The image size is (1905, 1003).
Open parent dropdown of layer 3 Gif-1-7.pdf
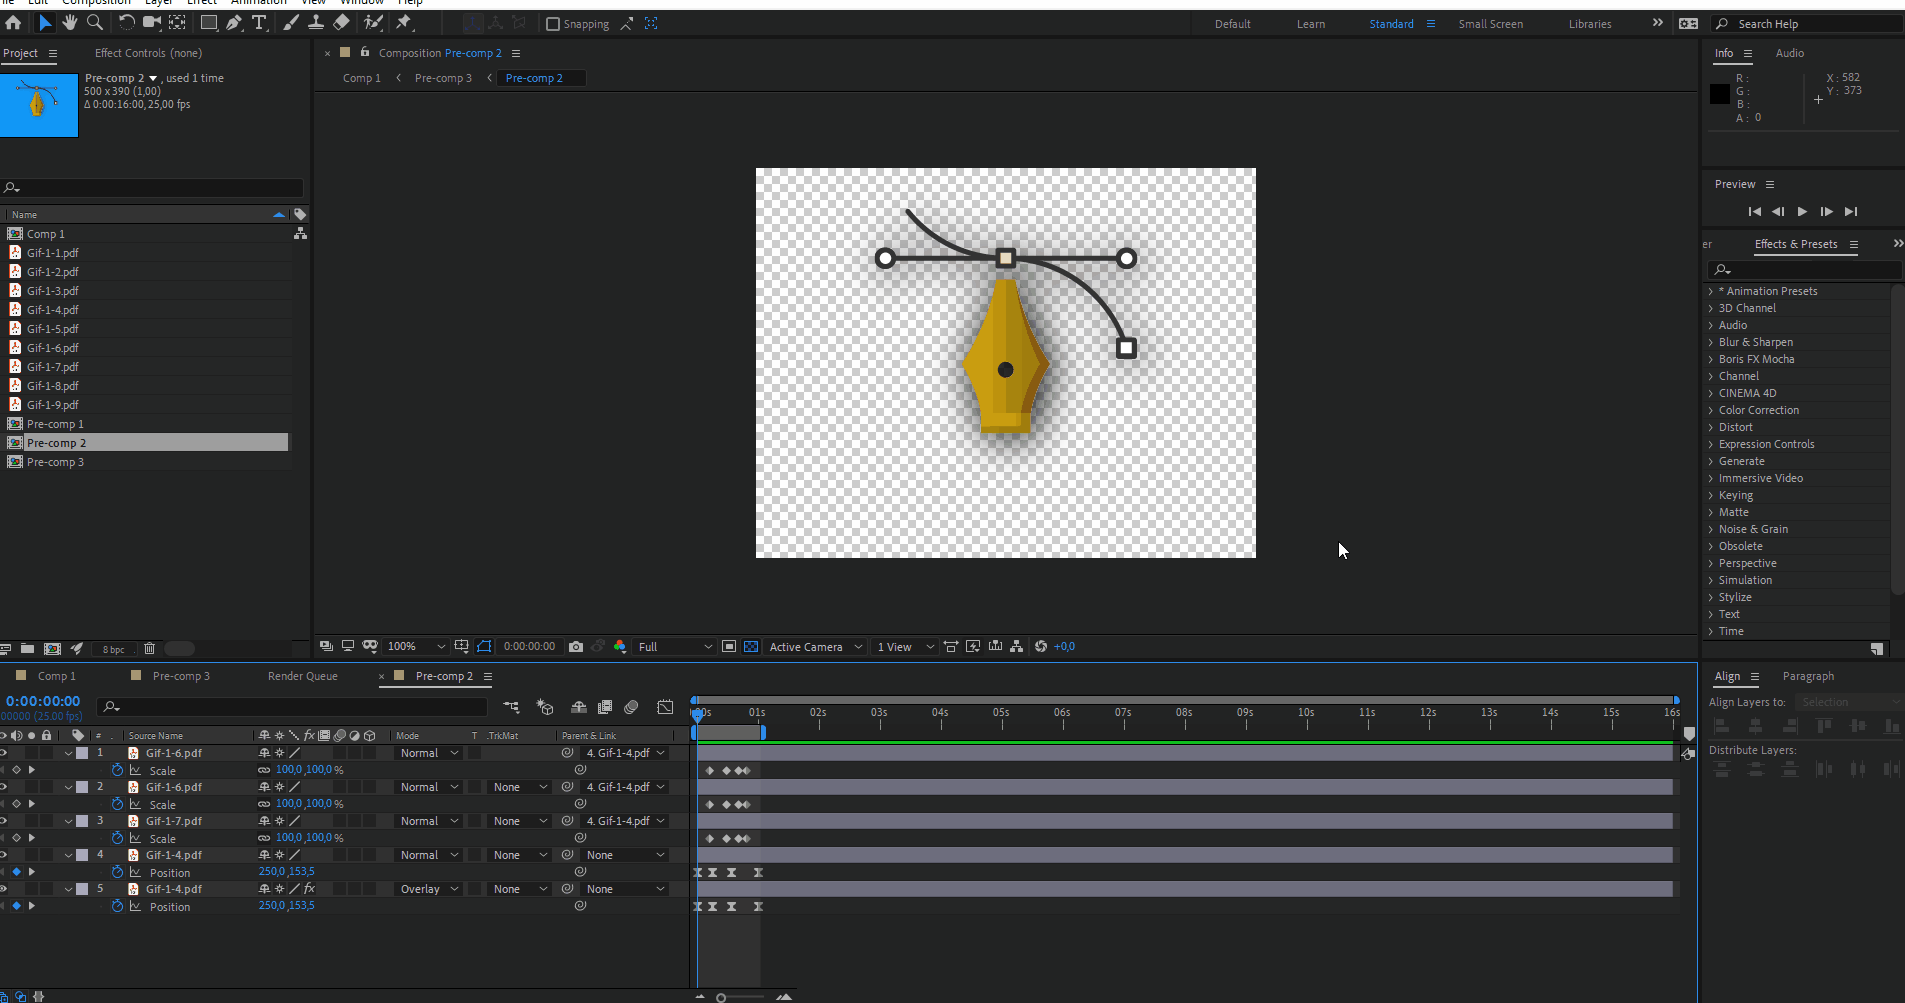[x=625, y=821]
